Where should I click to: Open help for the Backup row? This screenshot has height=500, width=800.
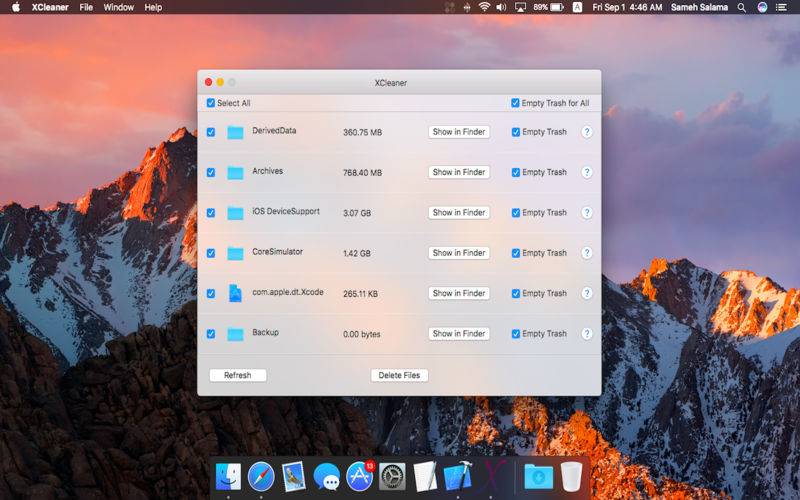(x=587, y=334)
